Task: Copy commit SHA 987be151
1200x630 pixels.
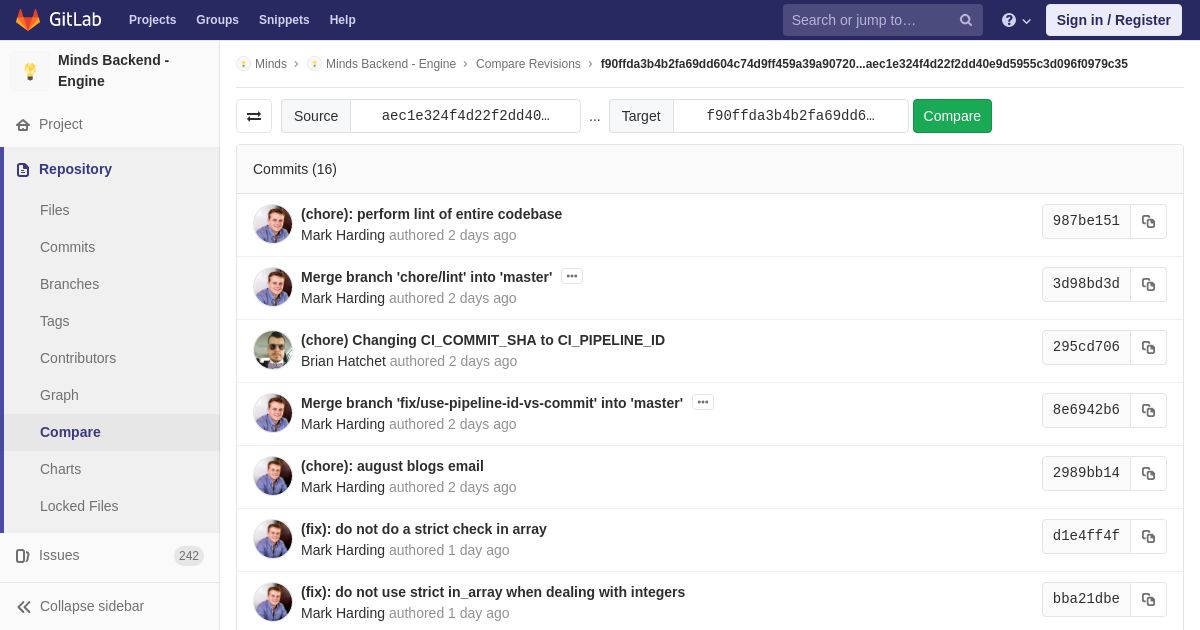Action: click(1148, 222)
